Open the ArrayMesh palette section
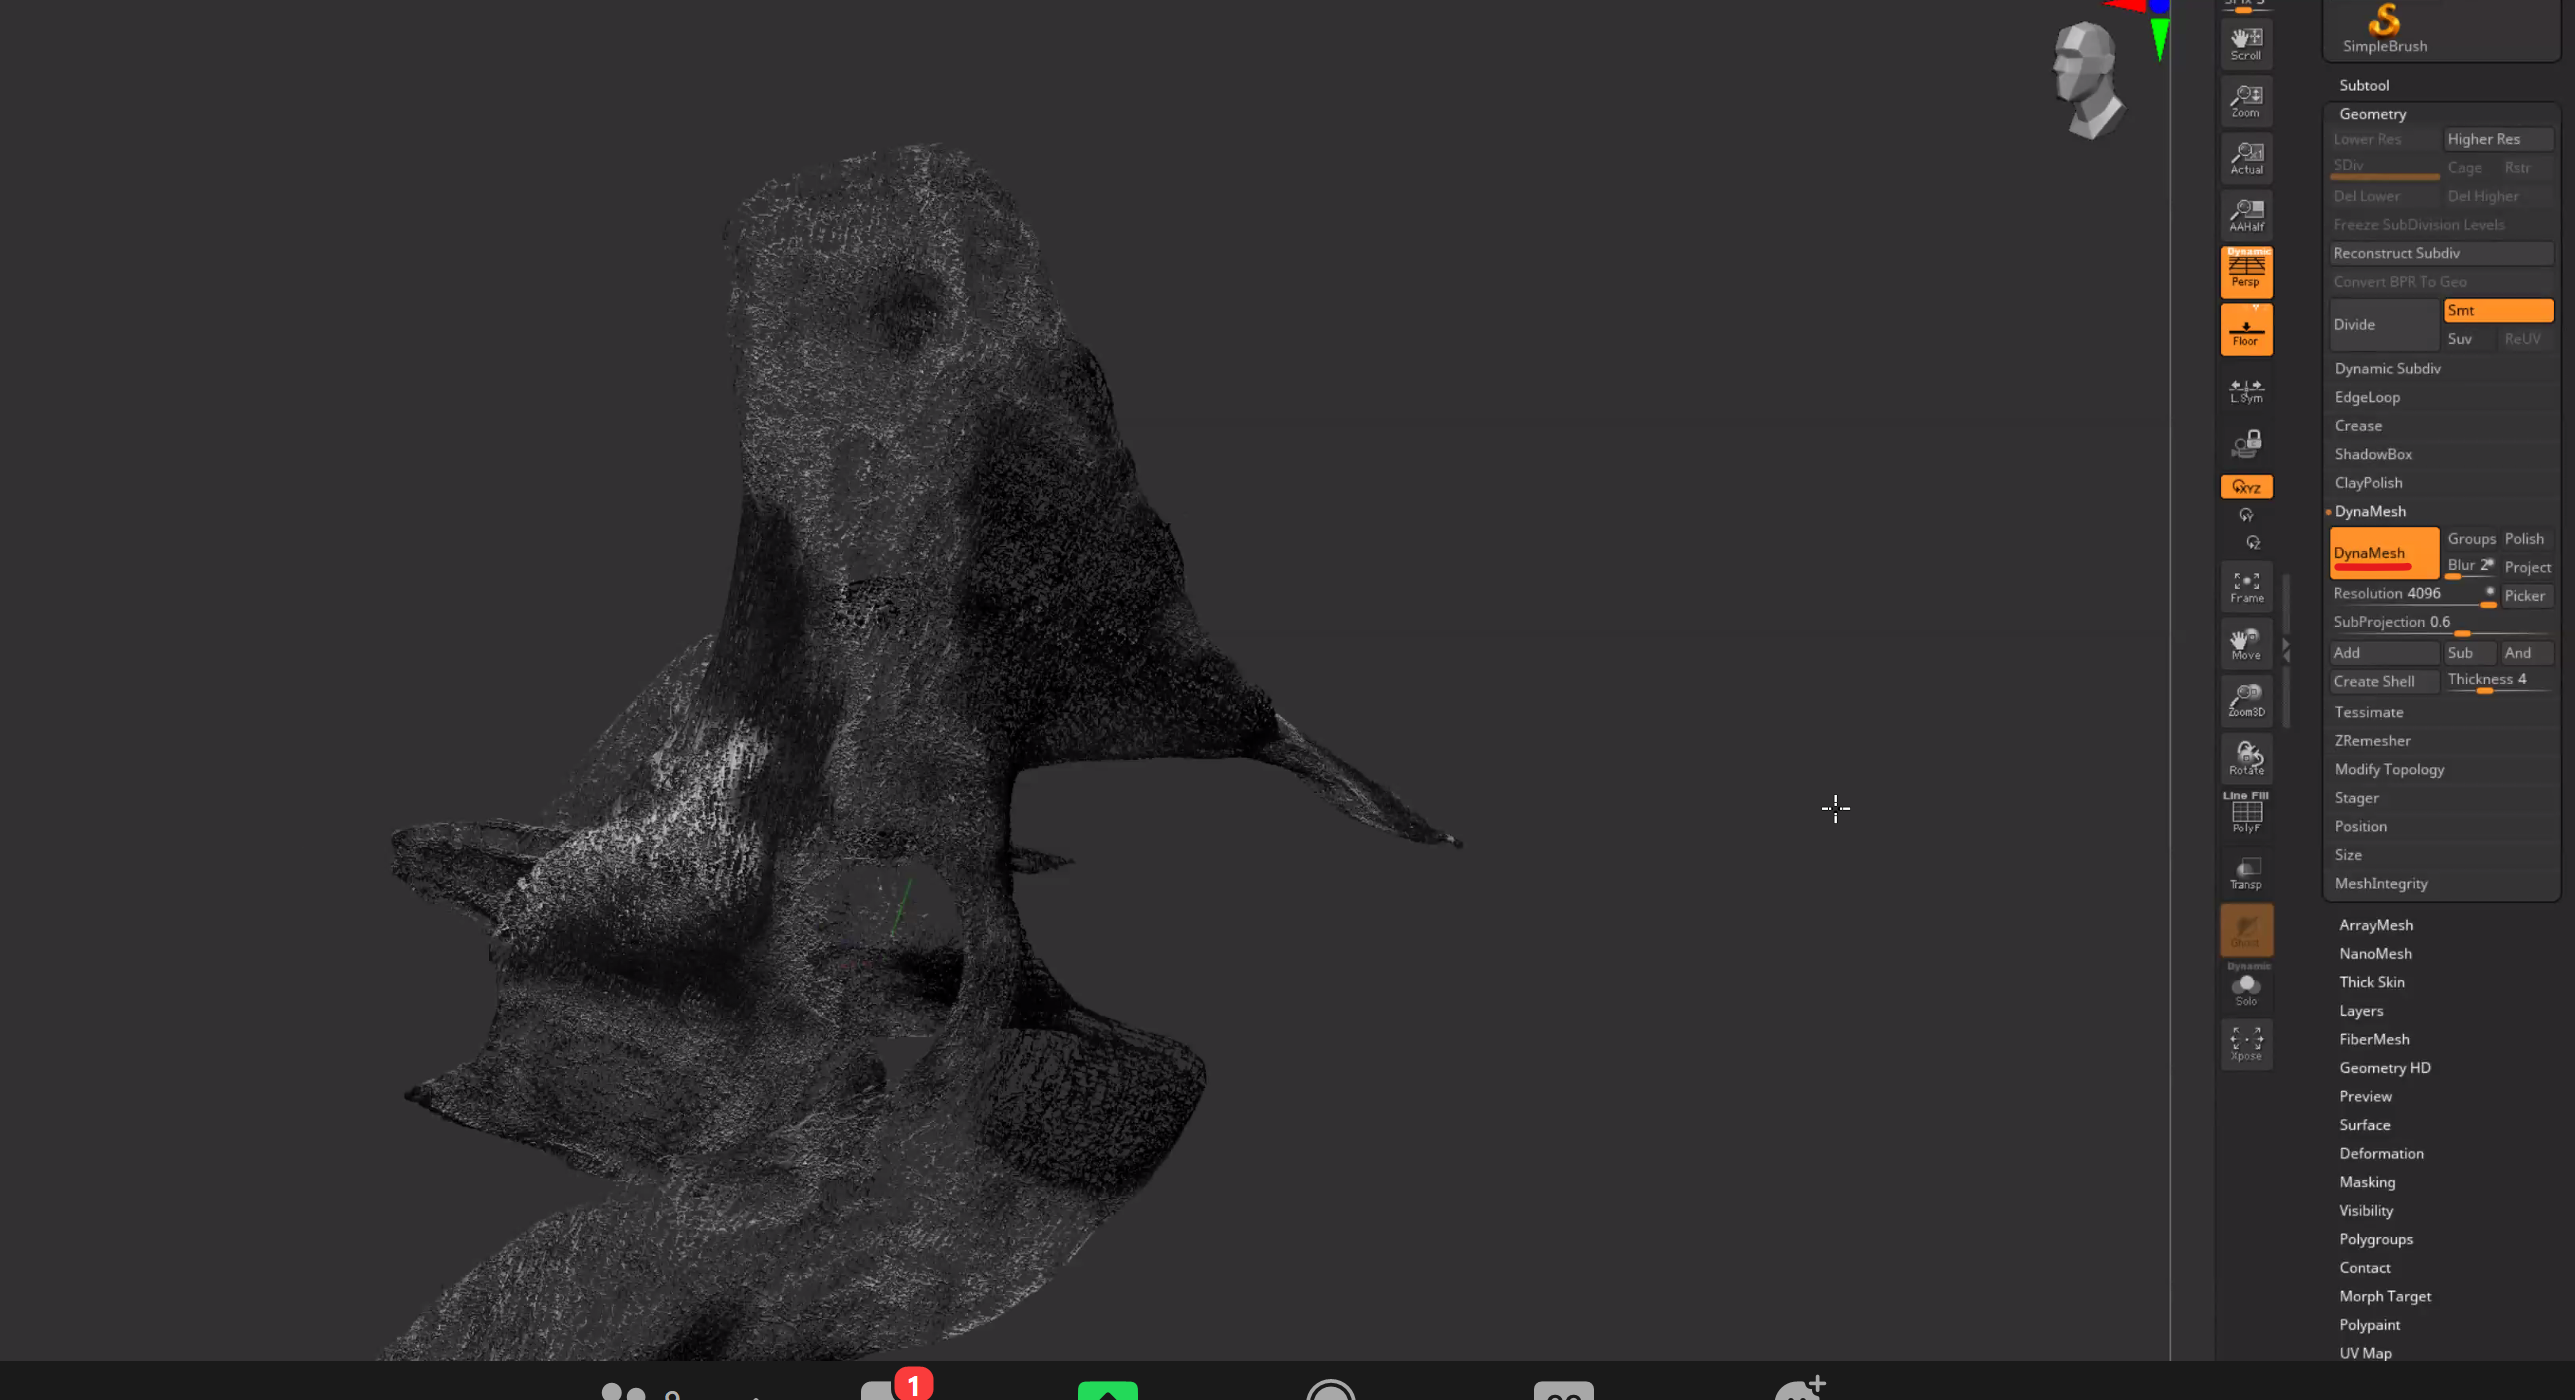The width and height of the screenshot is (2575, 1400). (2375, 925)
